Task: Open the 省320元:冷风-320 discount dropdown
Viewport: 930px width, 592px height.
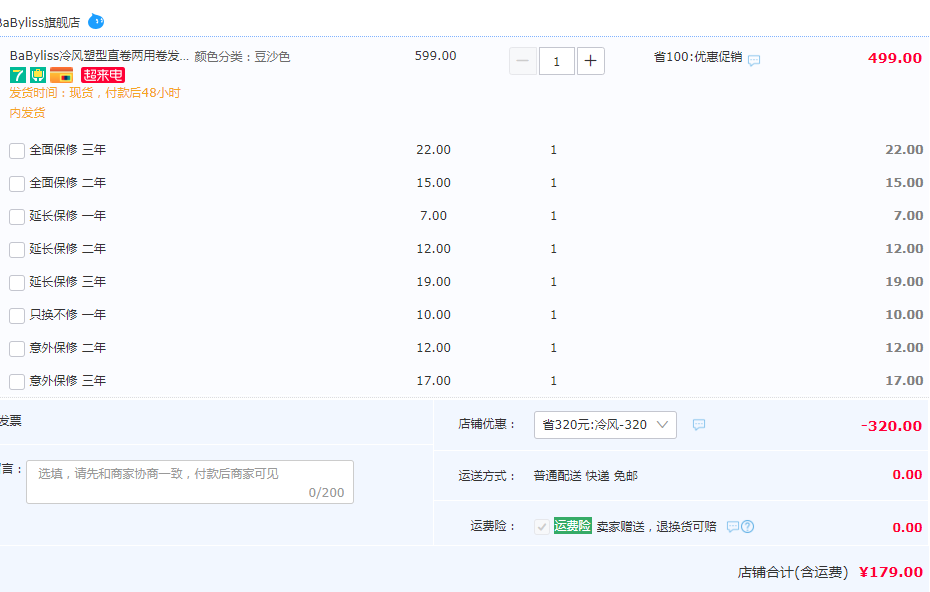Action: tap(605, 425)
